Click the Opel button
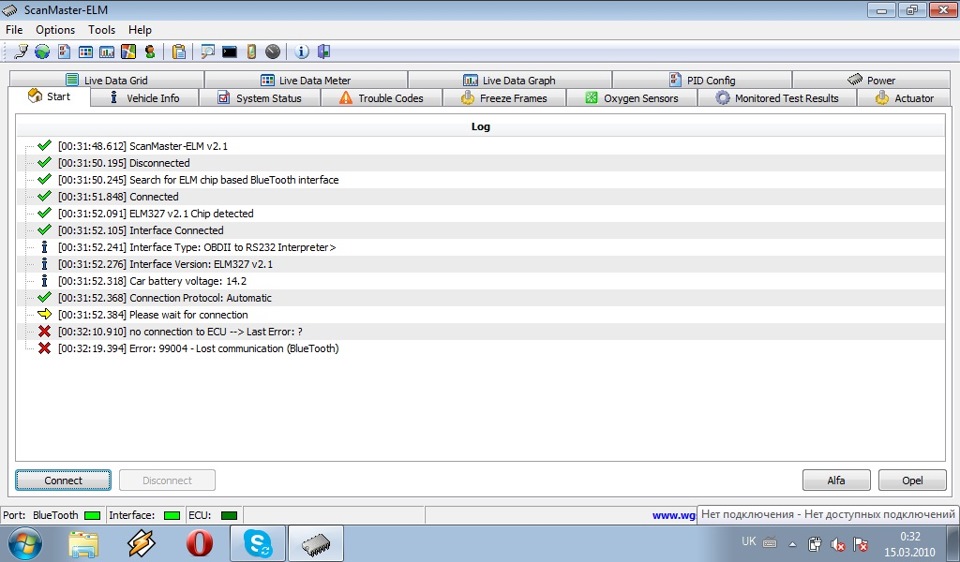Image resolution: width=960 pixels, height=562 pixels. pos(912,481)
